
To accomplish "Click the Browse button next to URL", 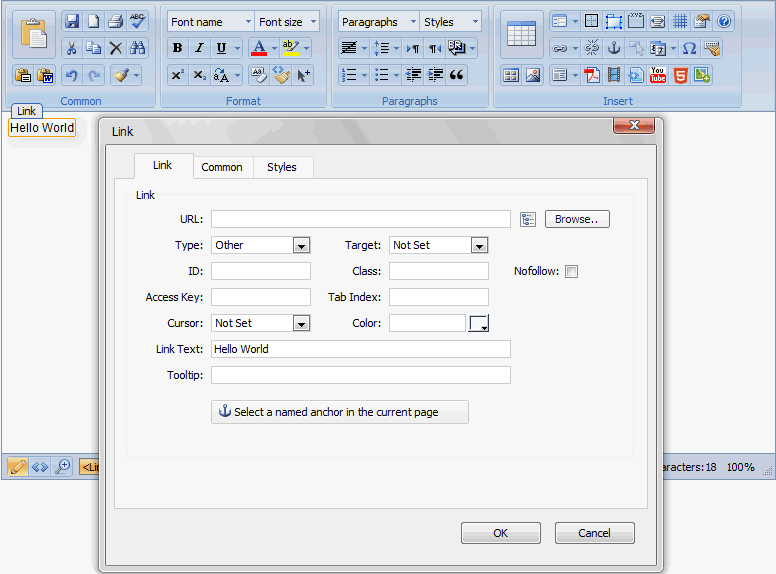I will (x=577, y=219).
